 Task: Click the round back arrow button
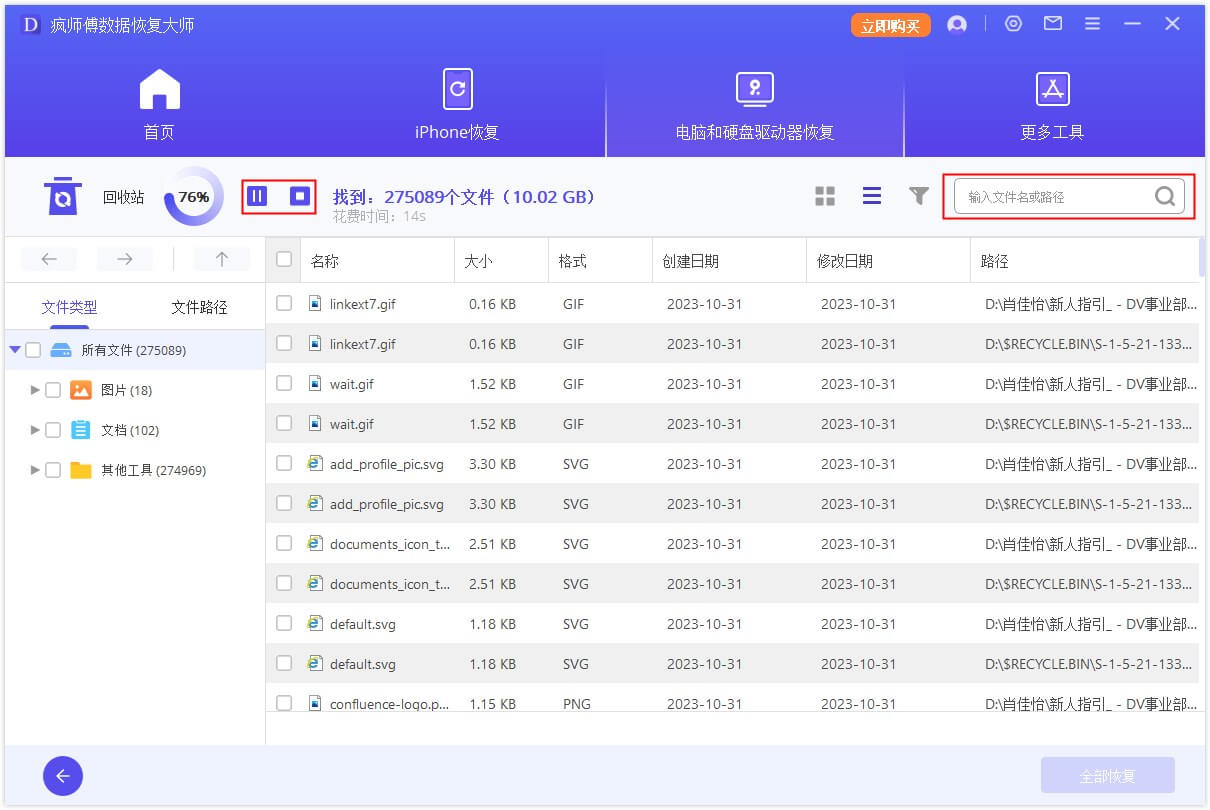(x=63, y=776)
